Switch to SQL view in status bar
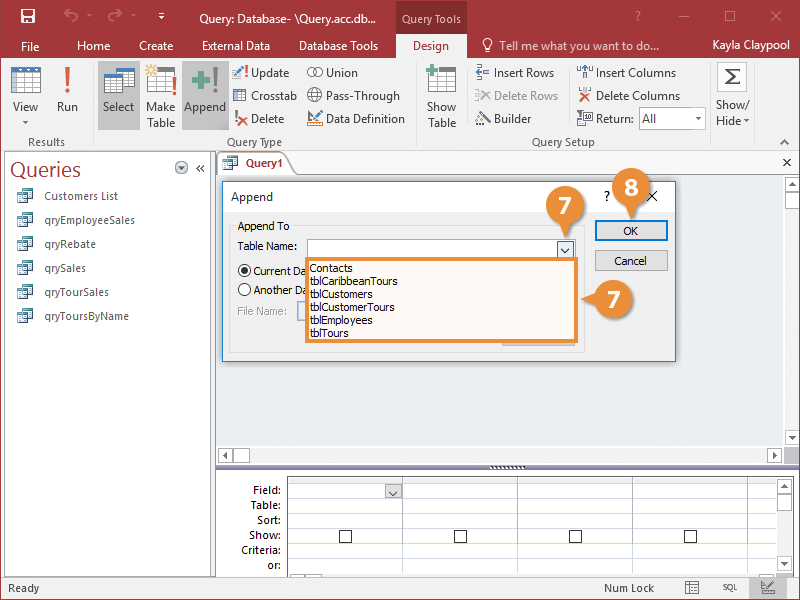This screenshot has width=800, height=600. click(730, 588)
